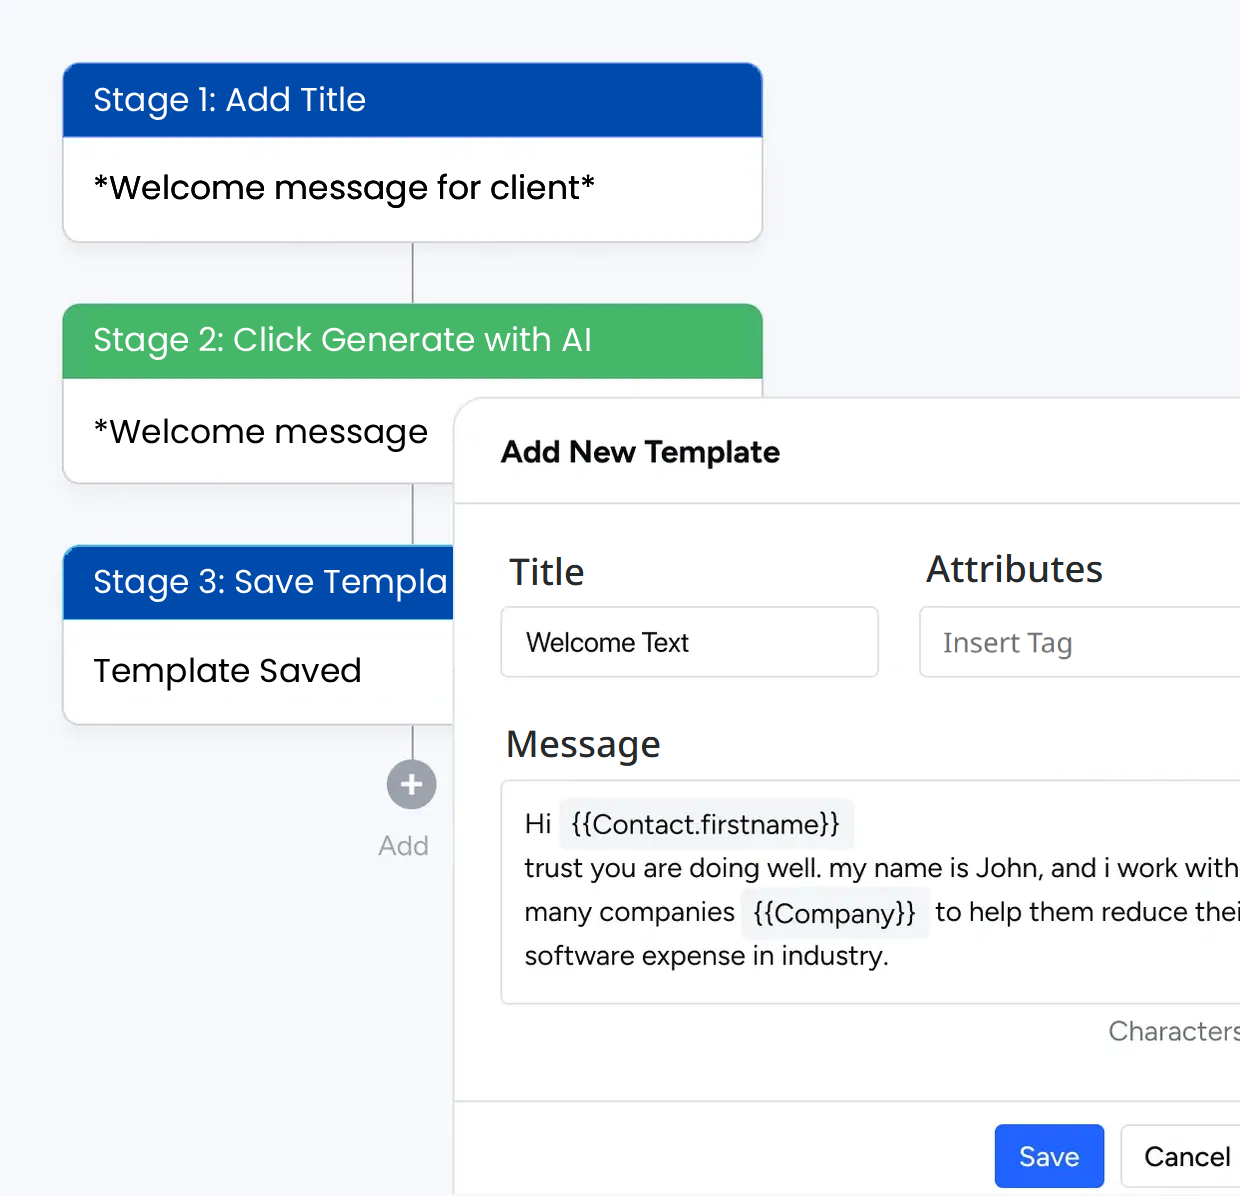Click the connector line between Stage 1 and Stage 2
This screenshot has height=1196, width=1240.
pyautogui.click(x=413, y=272)
